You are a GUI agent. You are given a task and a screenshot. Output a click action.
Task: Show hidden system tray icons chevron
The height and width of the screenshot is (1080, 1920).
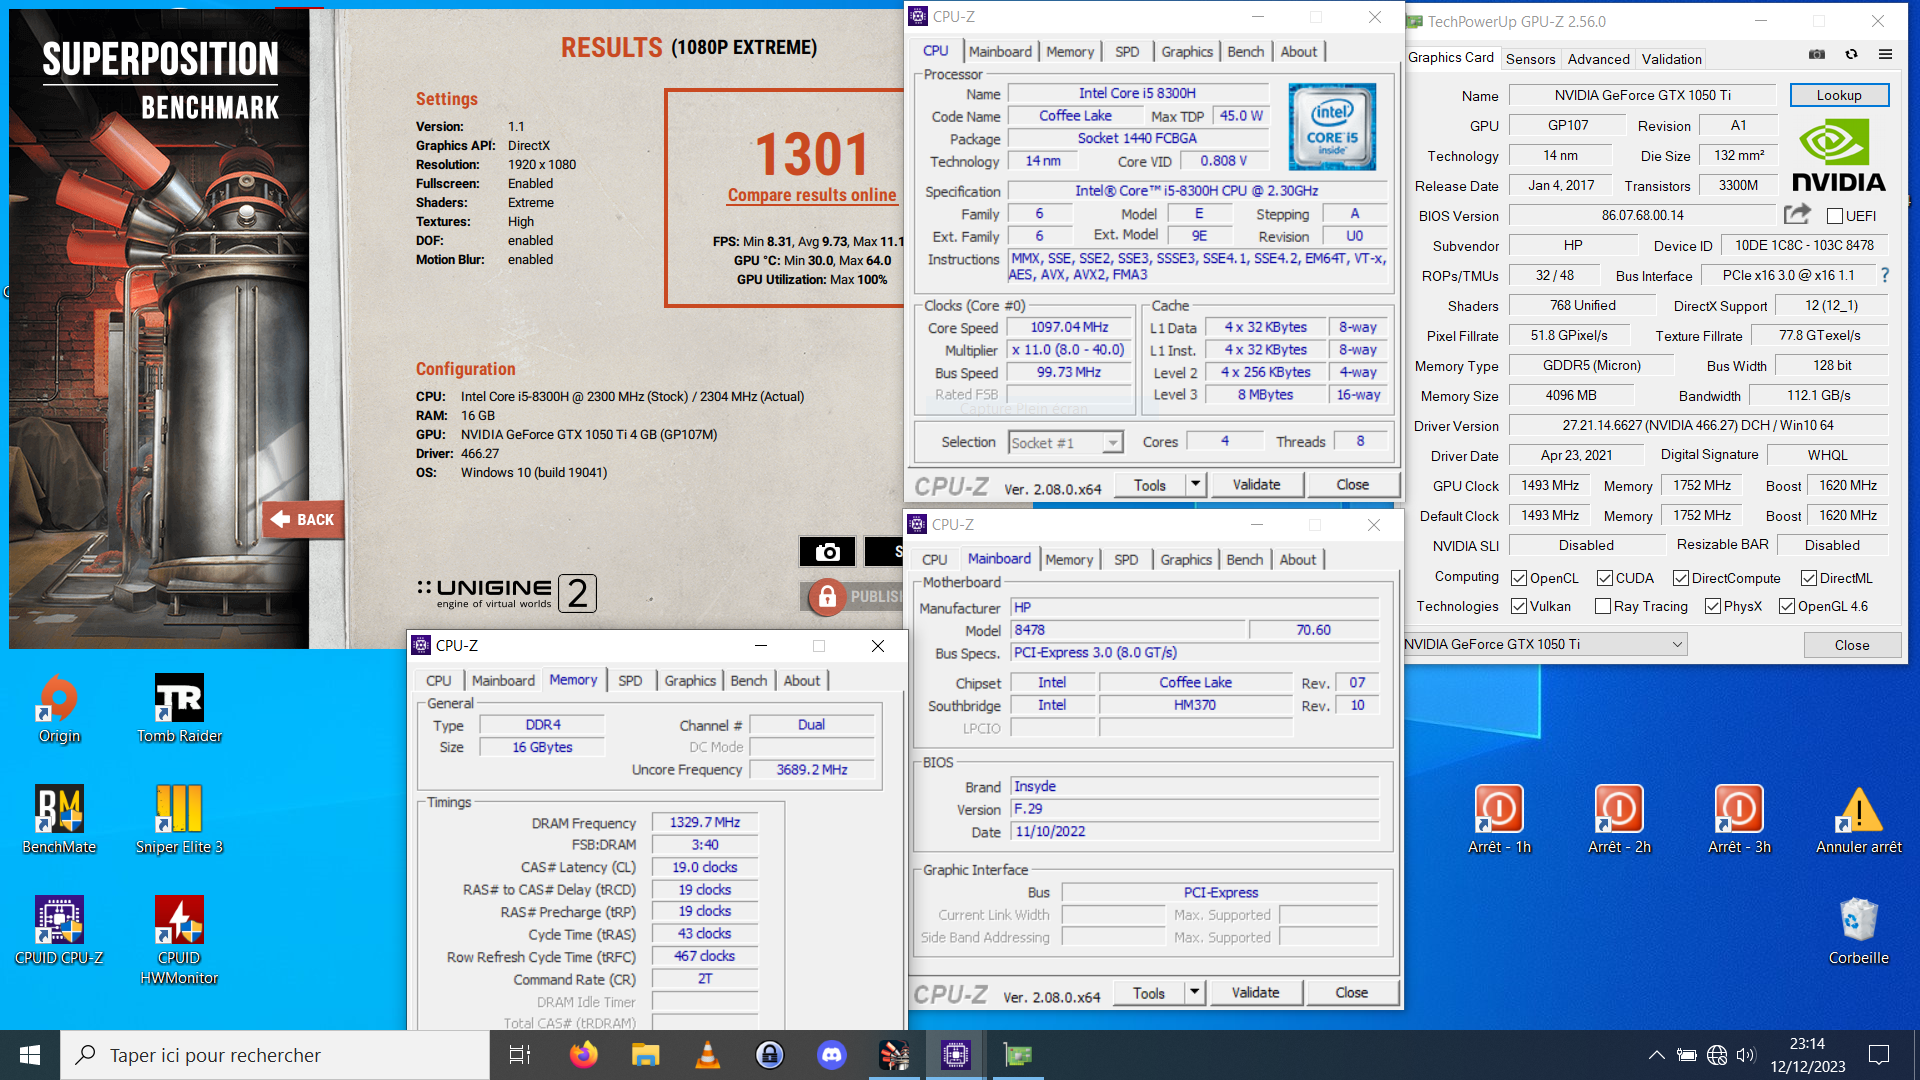click(1657, 1055)
